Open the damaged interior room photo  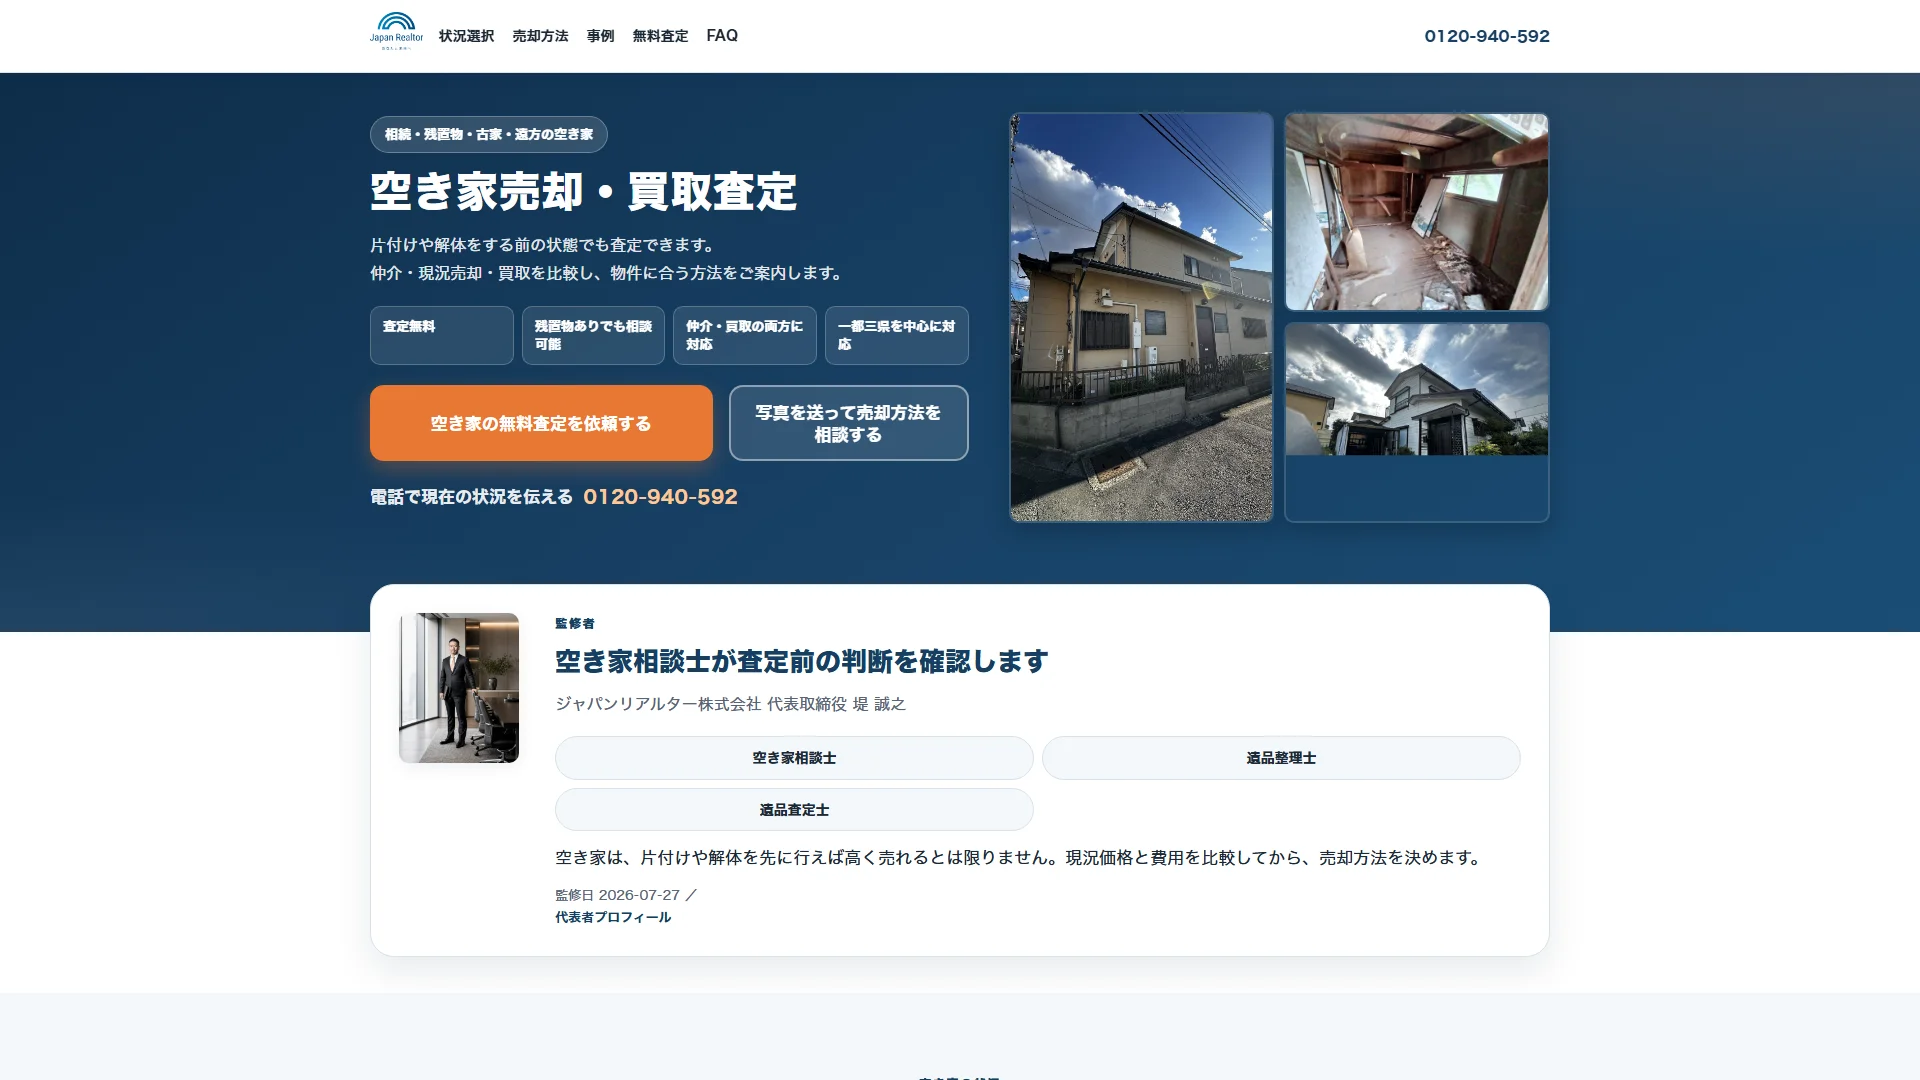[x=1417, y=212]
